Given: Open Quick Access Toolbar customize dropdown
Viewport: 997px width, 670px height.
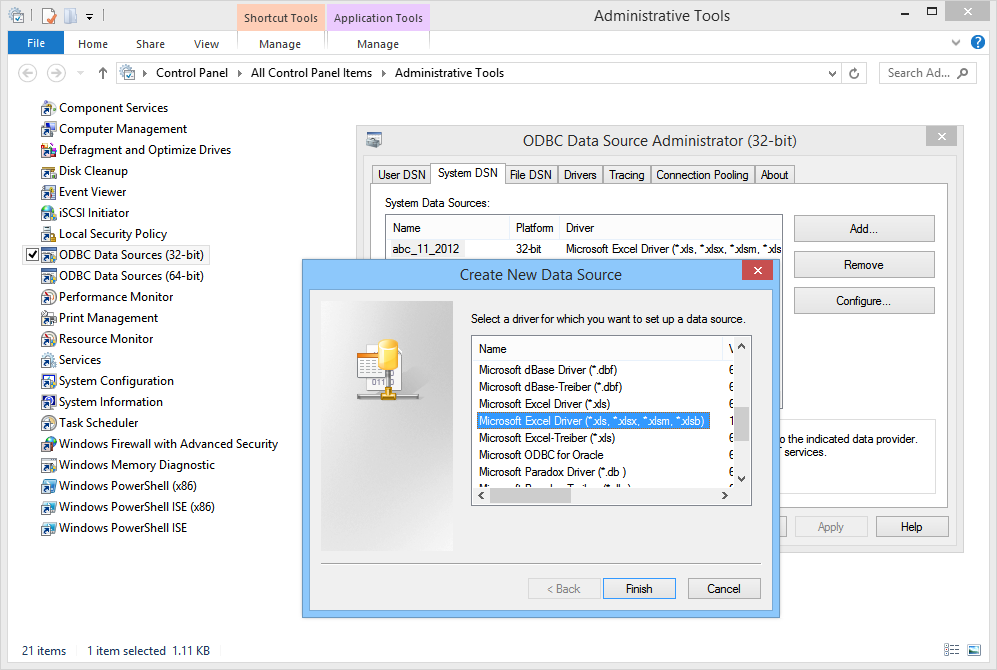Looking at the screenshot, I should tap(90, 17).
